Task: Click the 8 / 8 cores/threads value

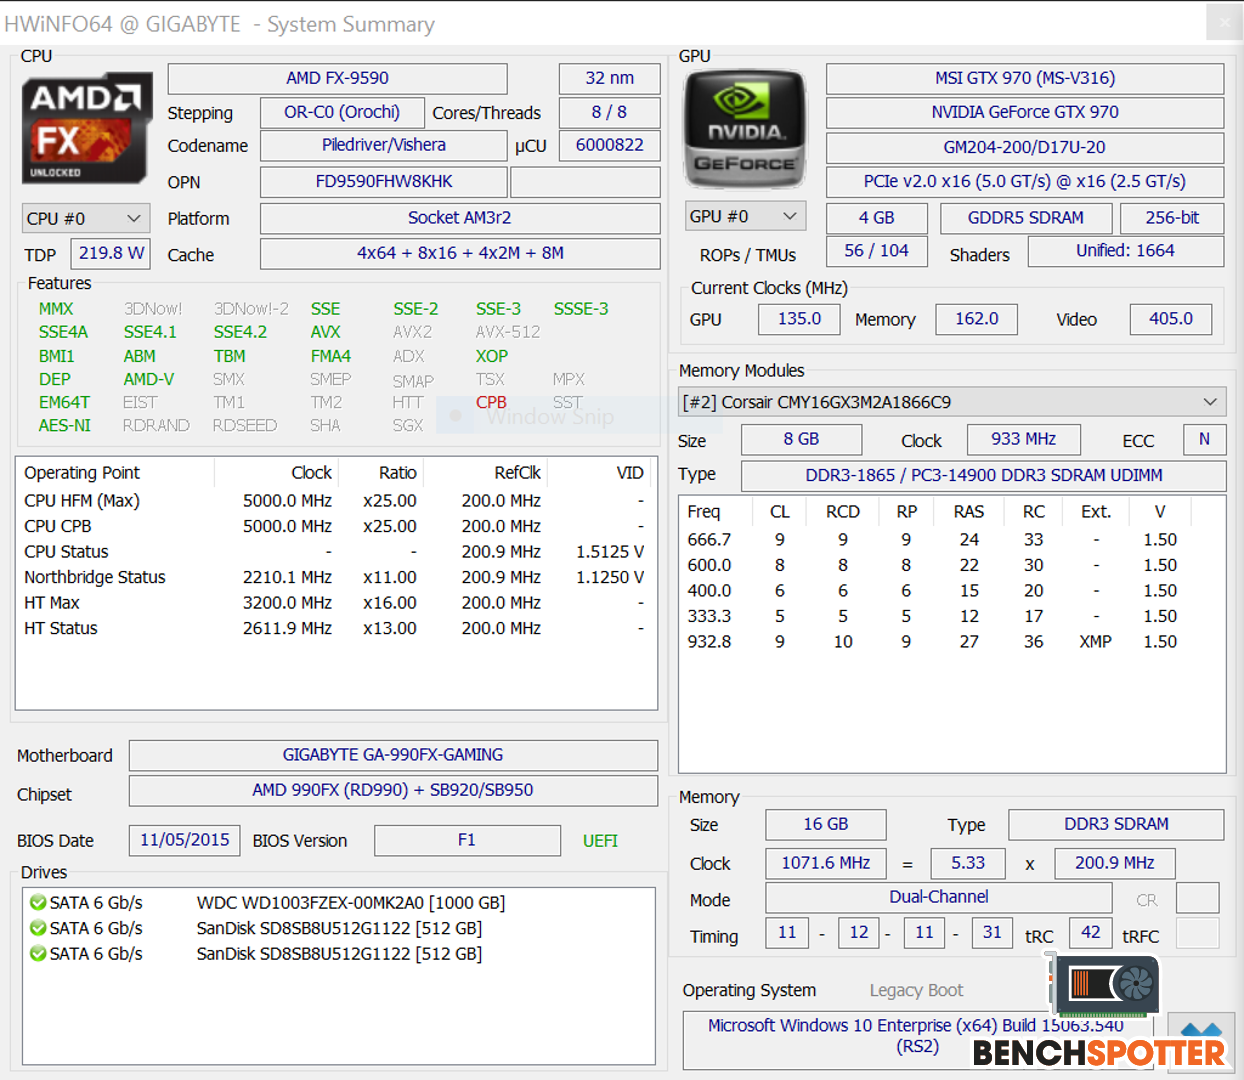Action: [609, 112]
